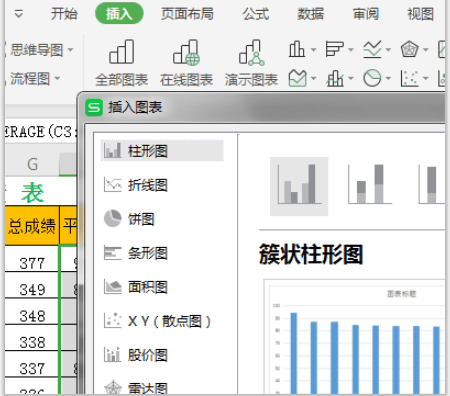Choose stacked column chart subtype thumbnail

(370, 184)
